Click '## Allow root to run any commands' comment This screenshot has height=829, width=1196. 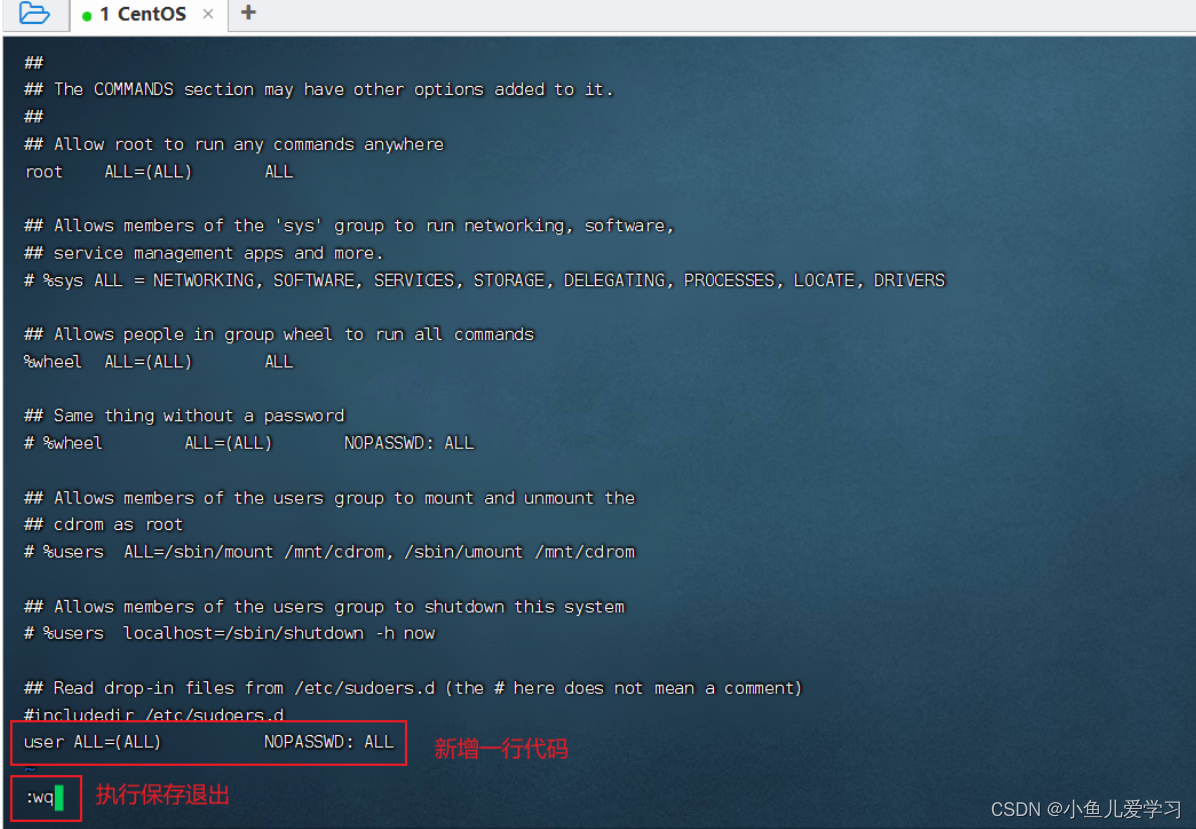point(234,144)
